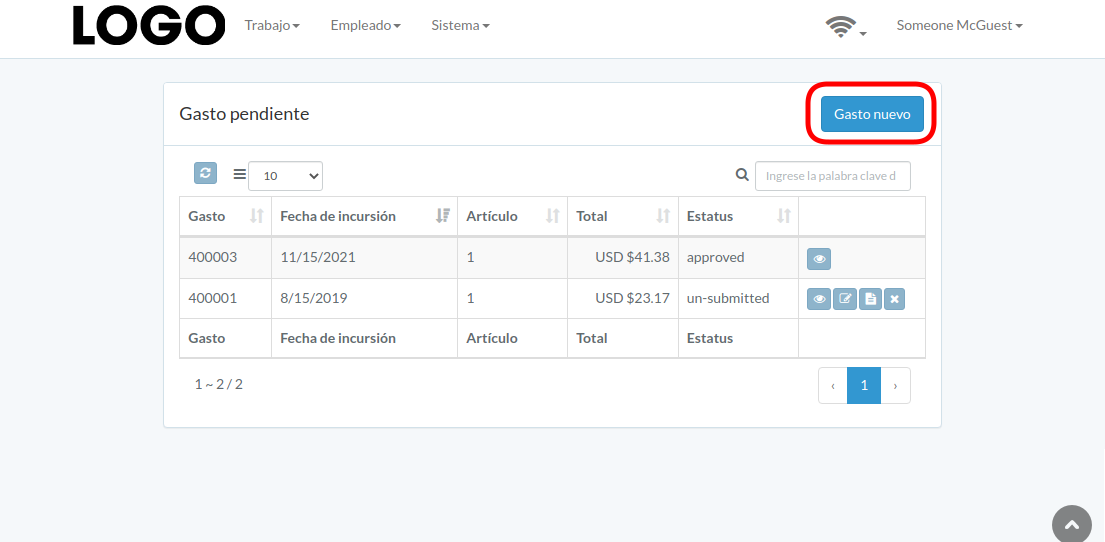Sort by Total column arrows
The height and width of the screenshot is (542, 1105).
click(663, 216)
